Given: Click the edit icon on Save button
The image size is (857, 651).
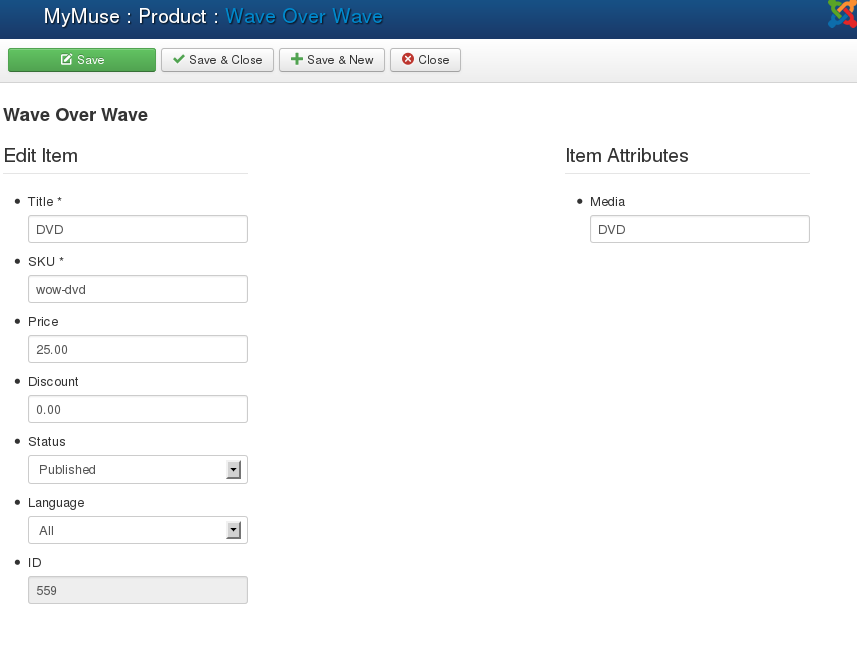Looking at the screenshot, I should (x=67, y=60).
